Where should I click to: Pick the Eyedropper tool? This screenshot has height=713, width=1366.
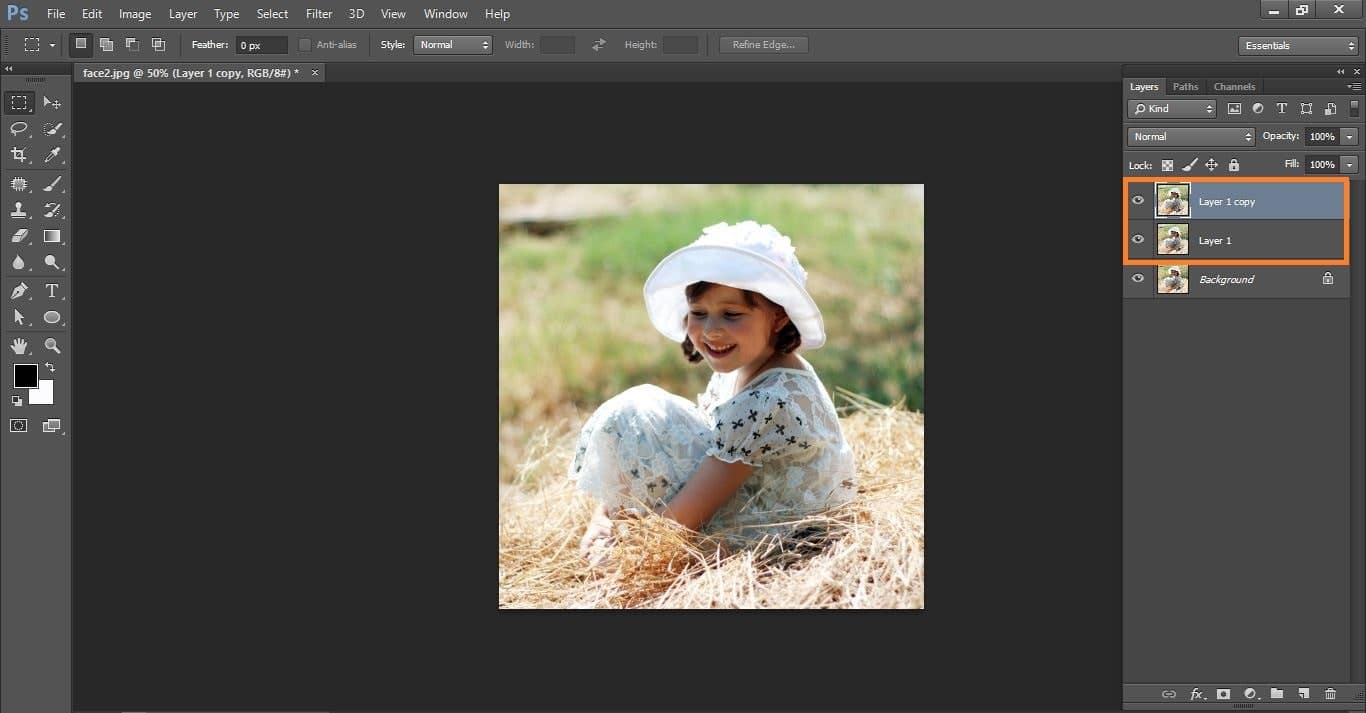(53, 155)
